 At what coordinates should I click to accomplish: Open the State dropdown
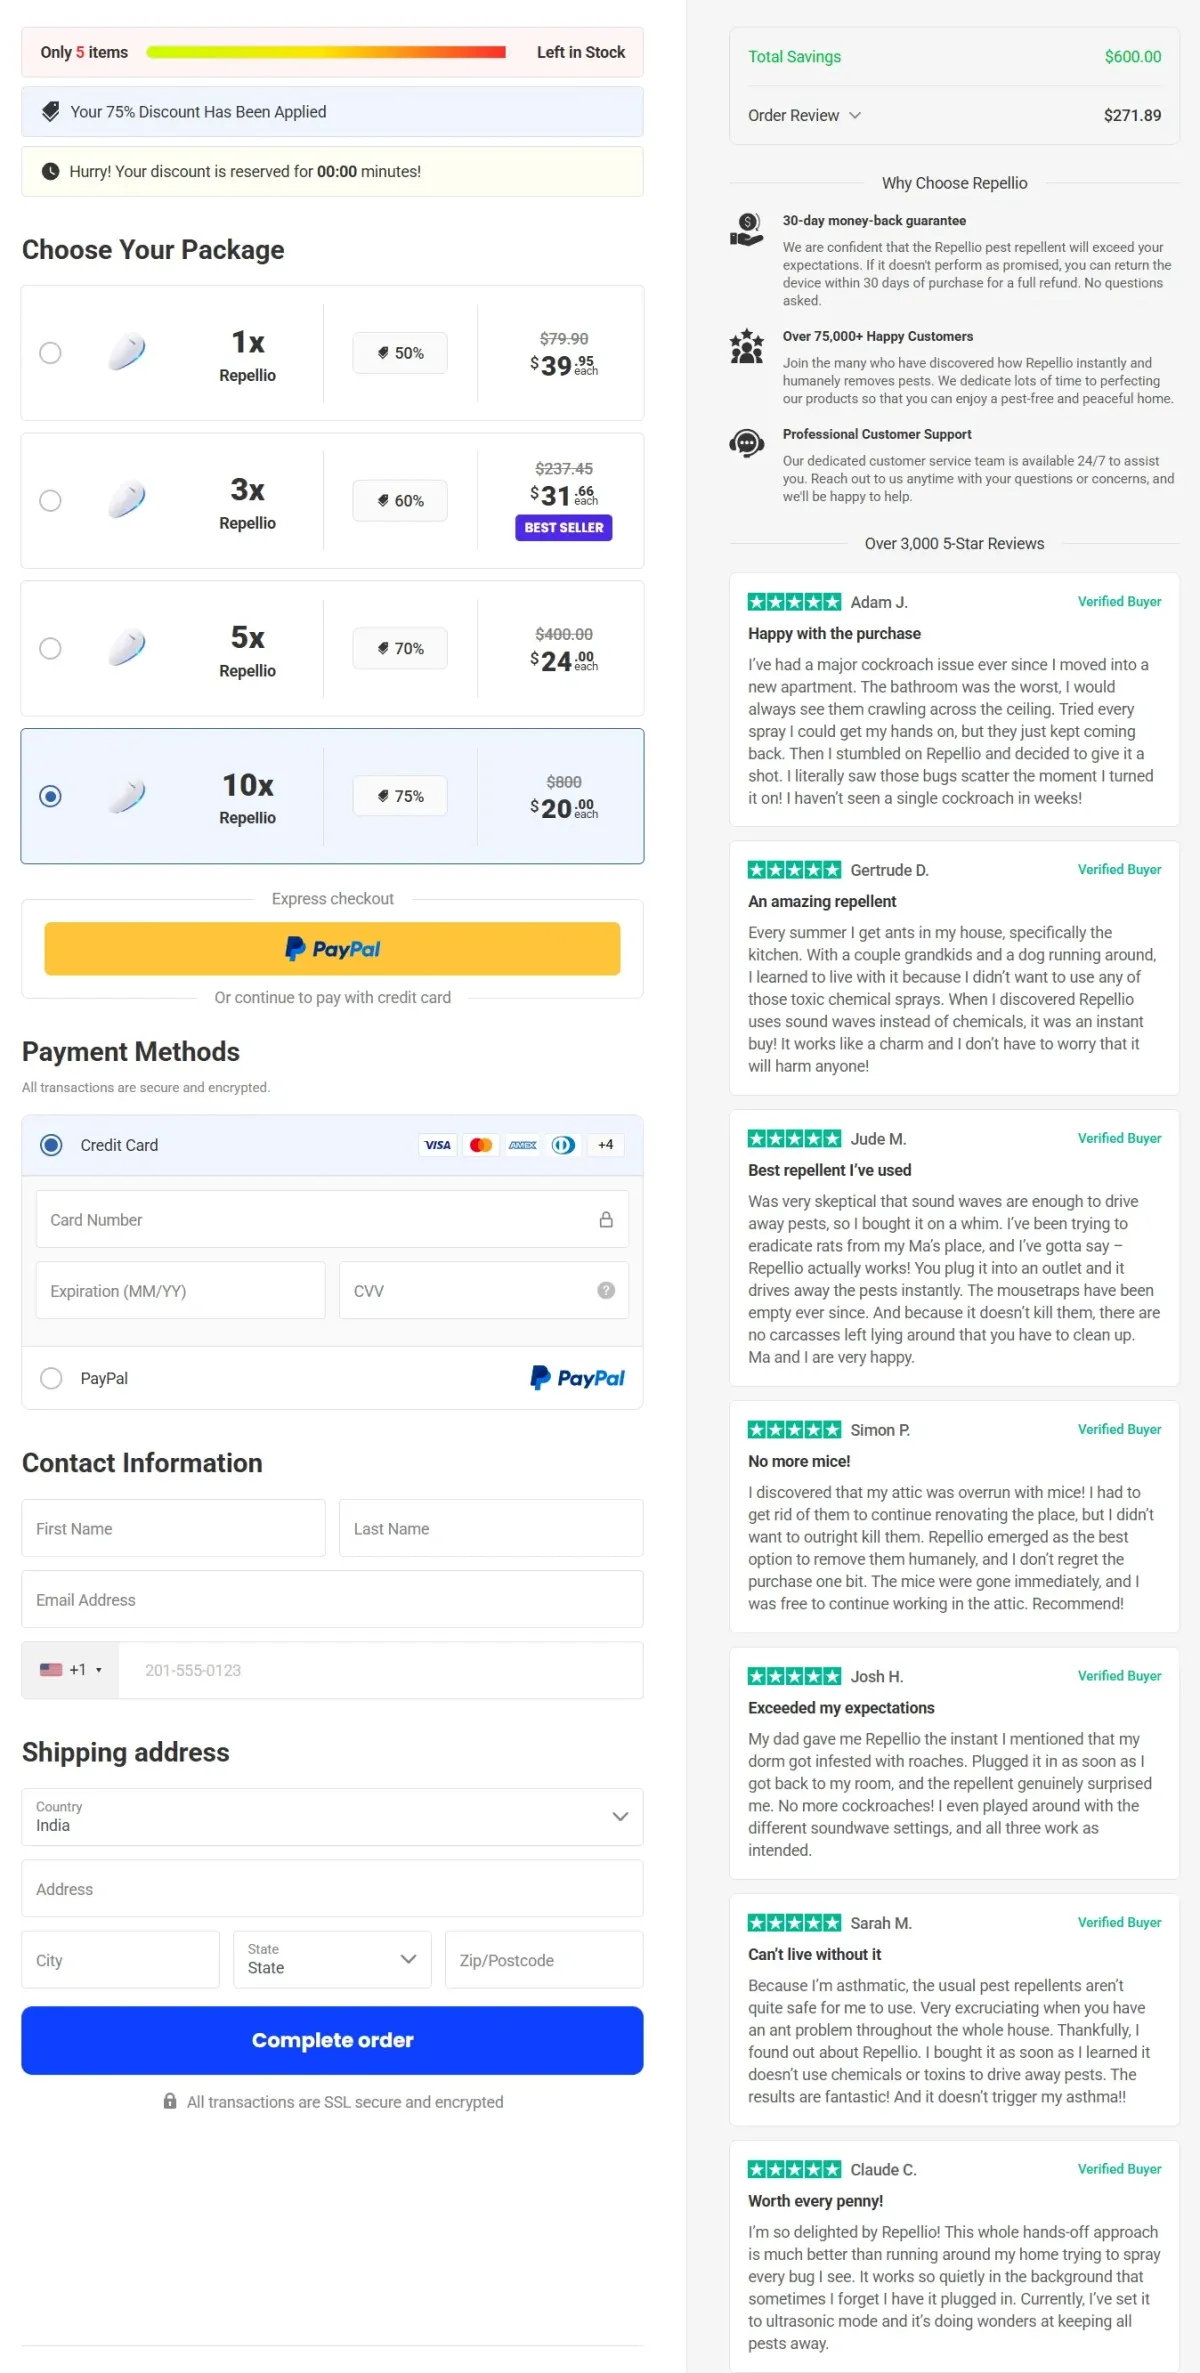point(332,1959)
